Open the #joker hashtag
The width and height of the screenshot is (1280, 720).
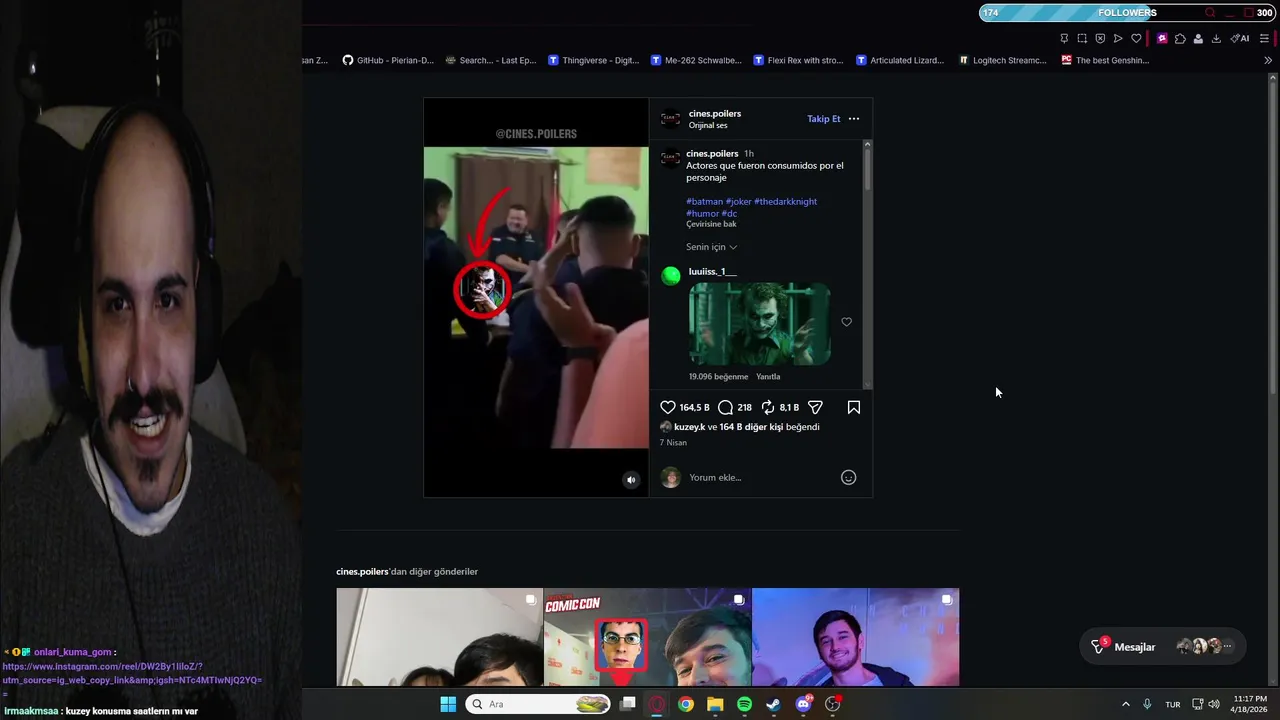point(738,201)
